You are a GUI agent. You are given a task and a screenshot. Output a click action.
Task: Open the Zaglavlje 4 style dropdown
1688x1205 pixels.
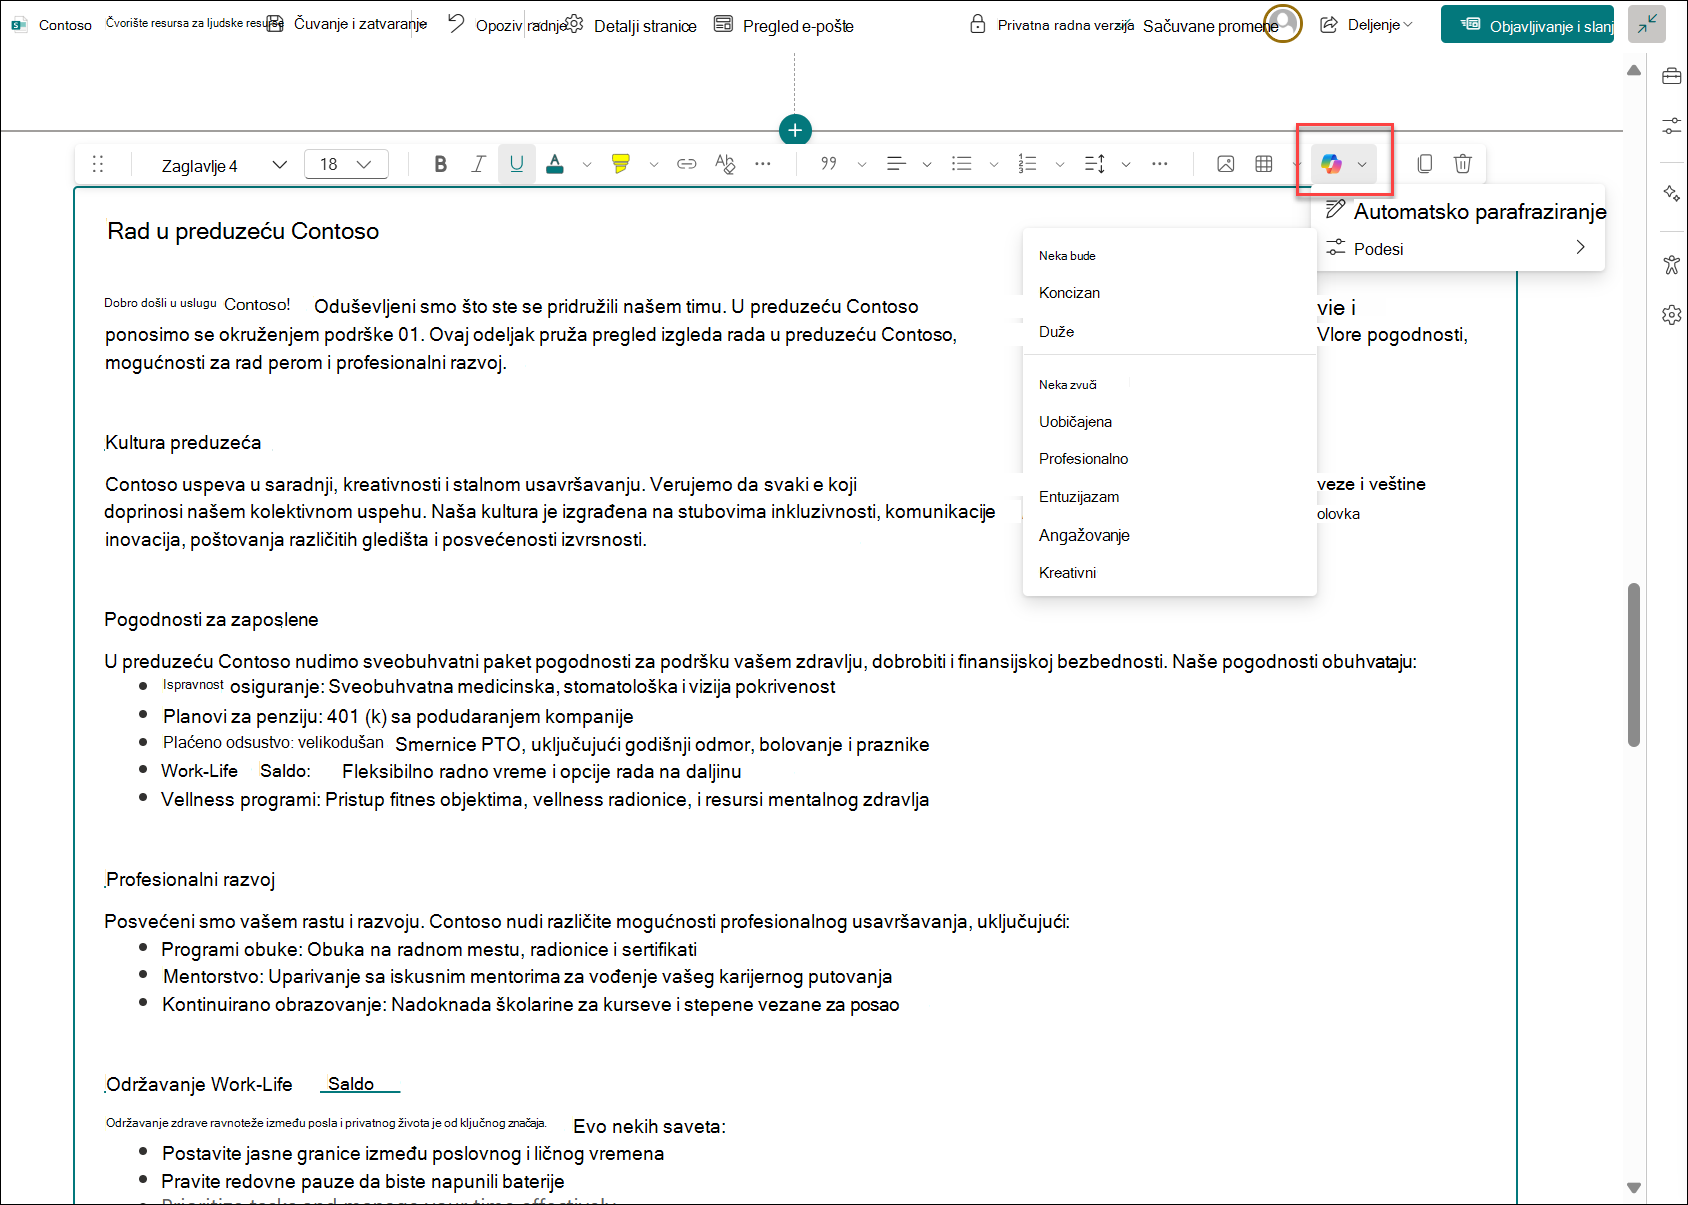pyautogui.click(x=224, y=165)
